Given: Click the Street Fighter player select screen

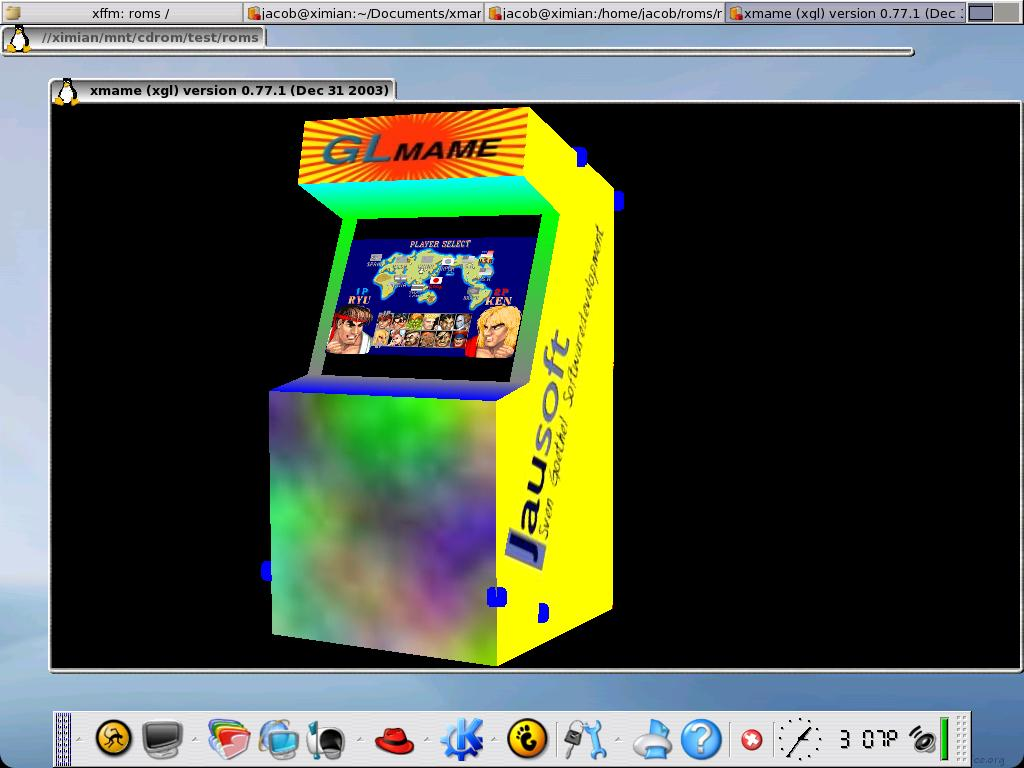Looking at the screenshot, I should pos(432,298).
